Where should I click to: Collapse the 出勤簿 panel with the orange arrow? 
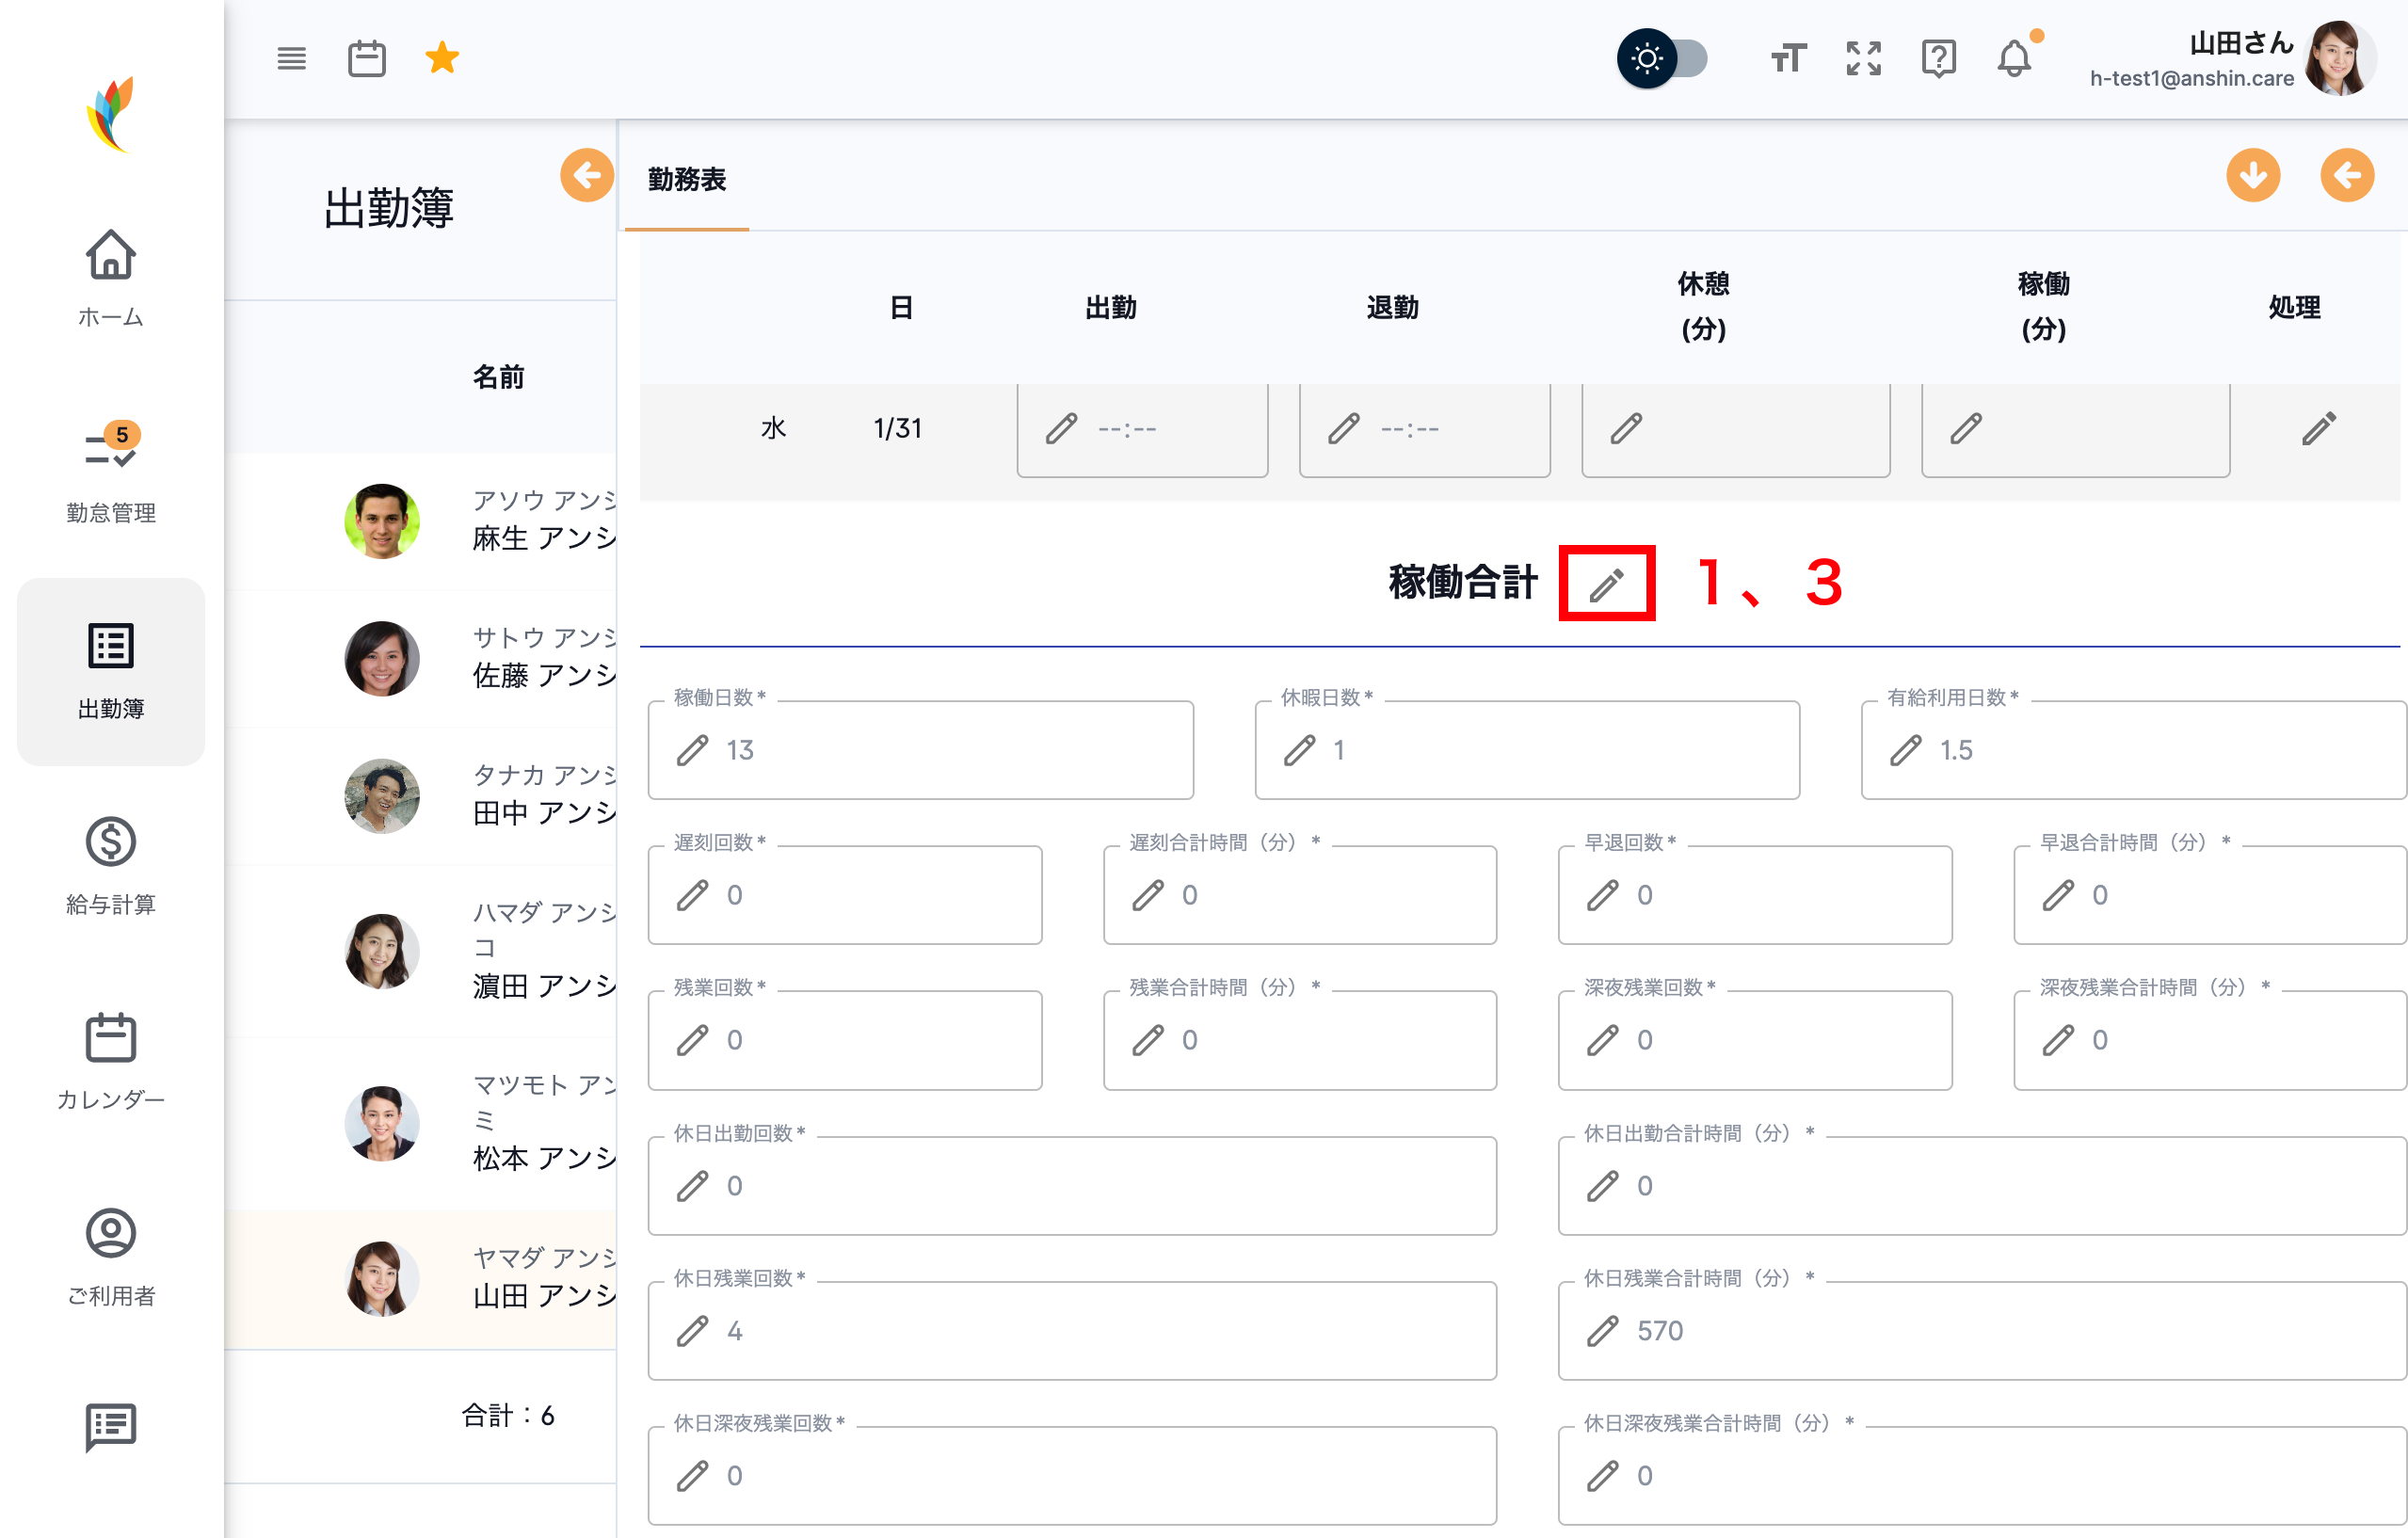(586, 175)
